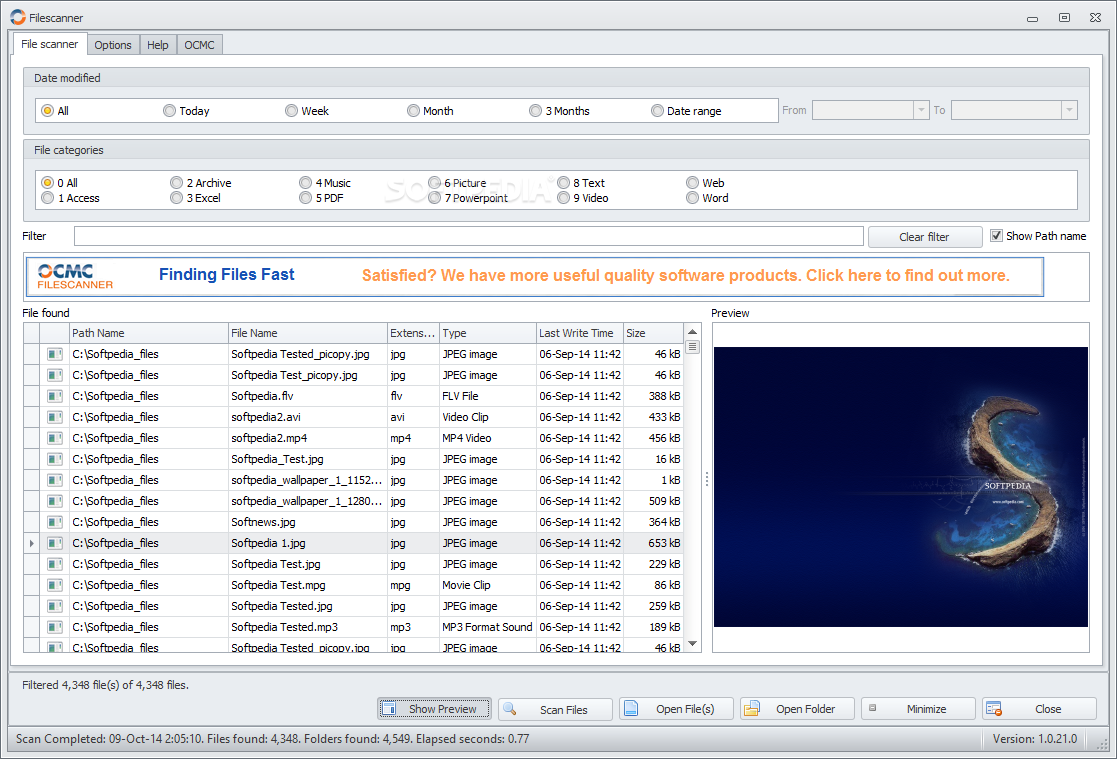Screen dimensions: 1117x759
Task: Select the 3 Months date option
Action: 559,110
